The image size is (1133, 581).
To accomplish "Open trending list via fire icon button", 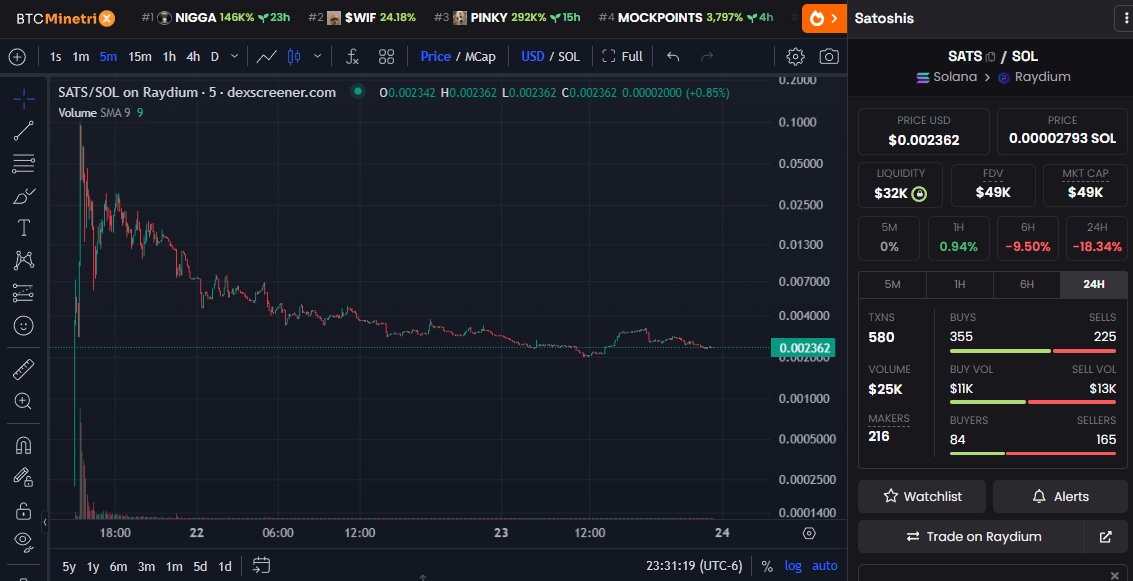I will coord(824,18).
